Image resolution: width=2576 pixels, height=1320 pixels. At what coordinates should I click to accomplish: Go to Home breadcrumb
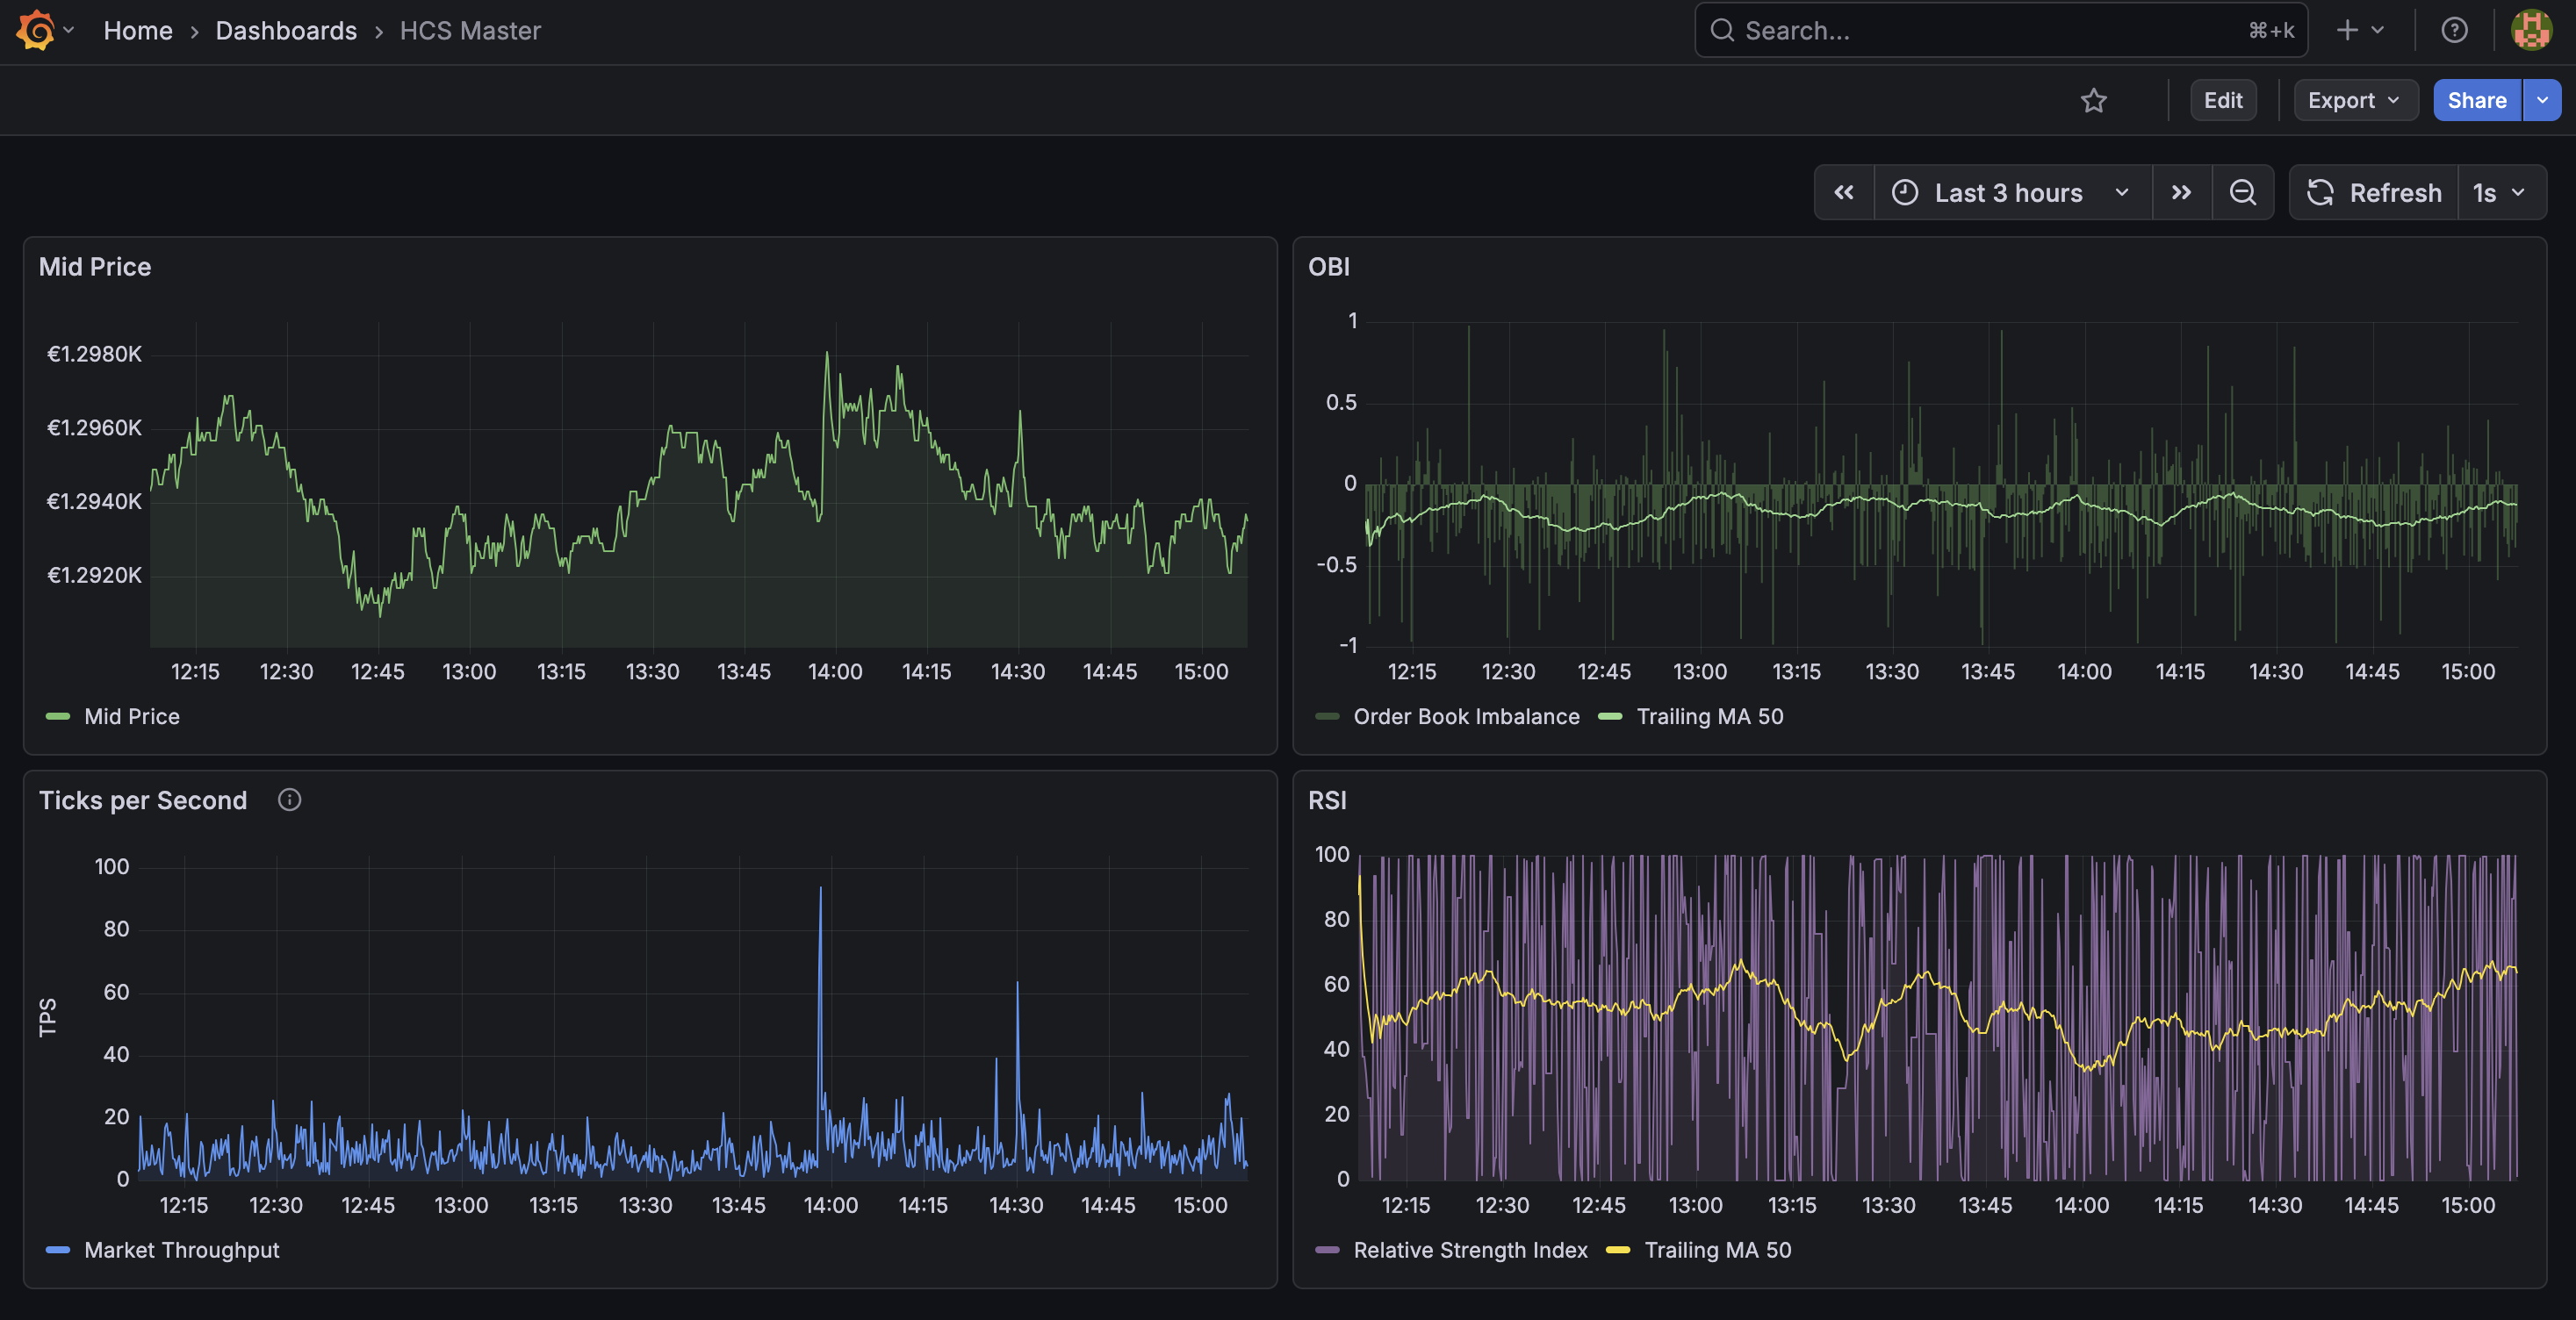[138, 31]
